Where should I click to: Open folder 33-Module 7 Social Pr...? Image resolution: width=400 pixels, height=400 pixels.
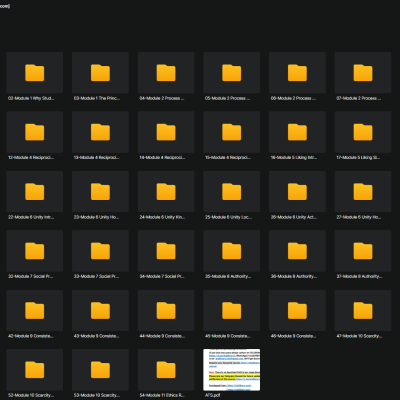tap(100, 251)
